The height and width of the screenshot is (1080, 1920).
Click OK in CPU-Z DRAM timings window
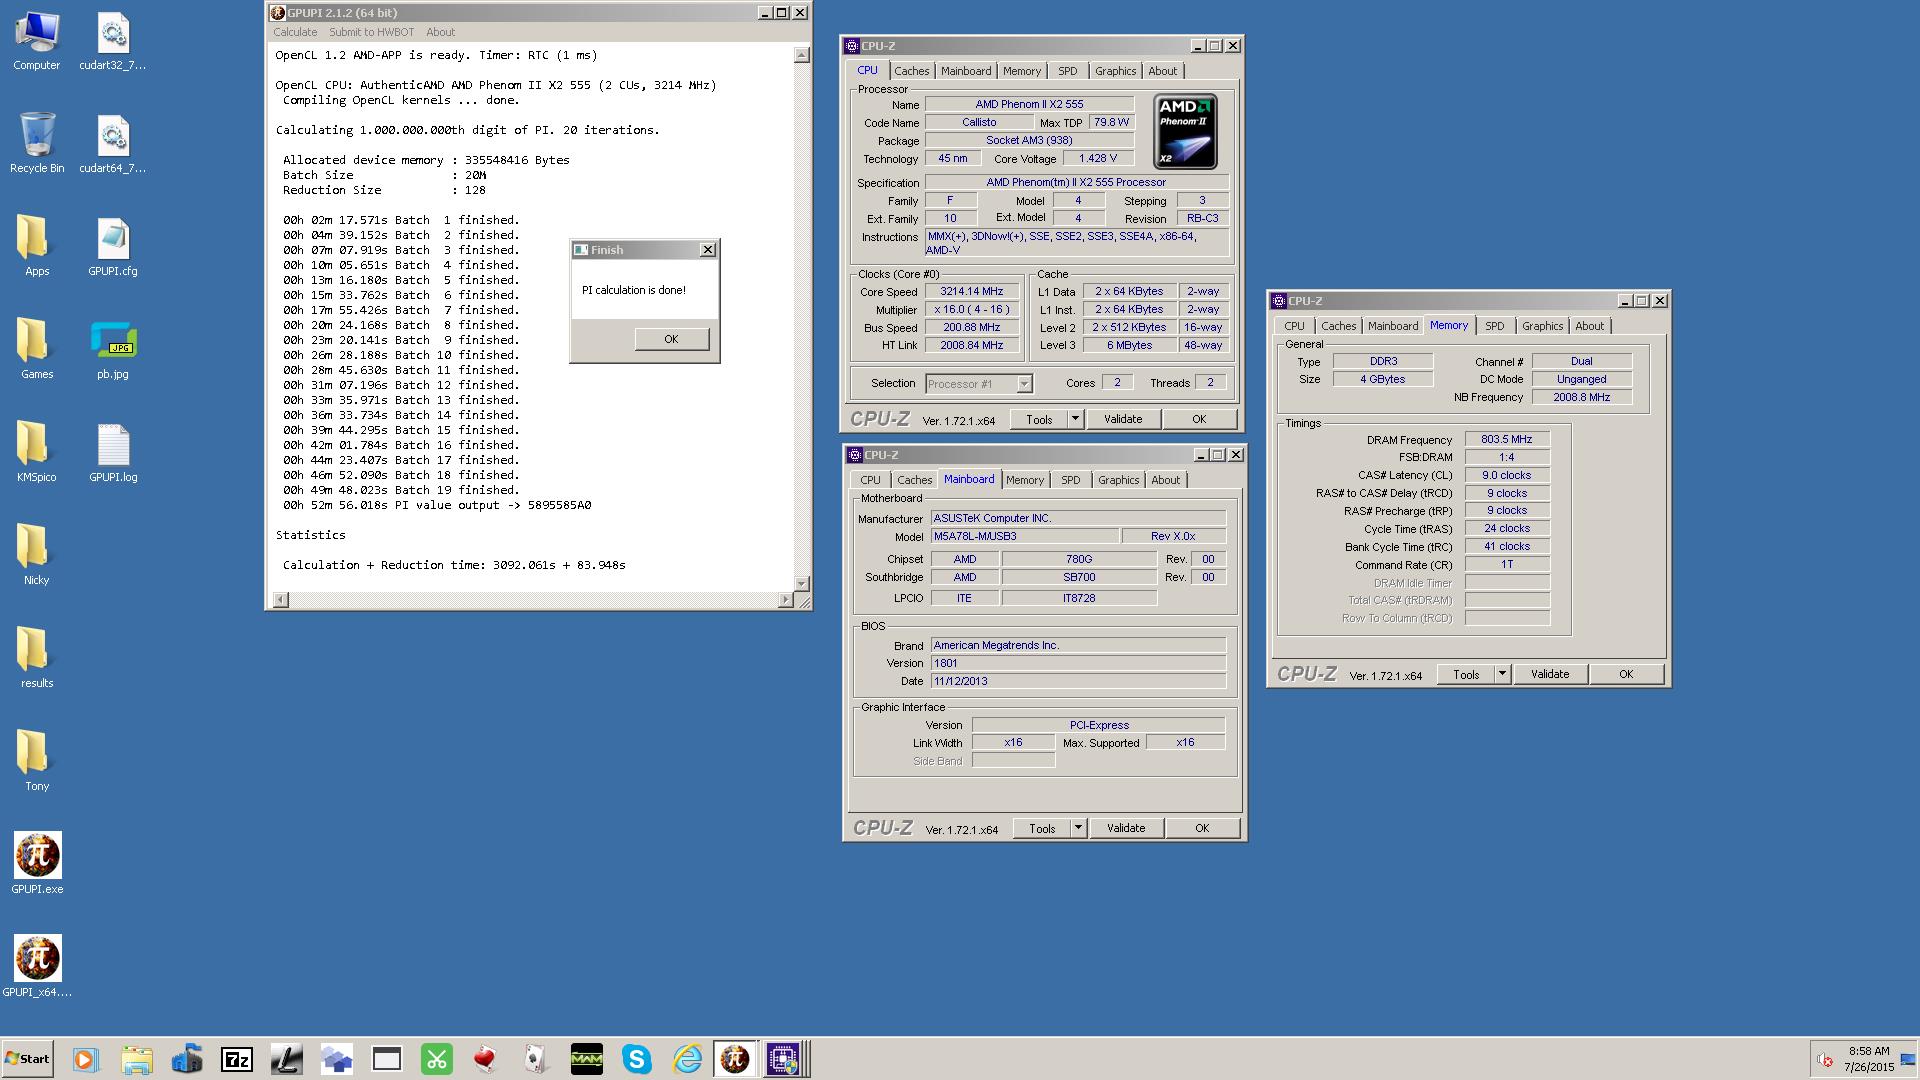(1626, 674)
